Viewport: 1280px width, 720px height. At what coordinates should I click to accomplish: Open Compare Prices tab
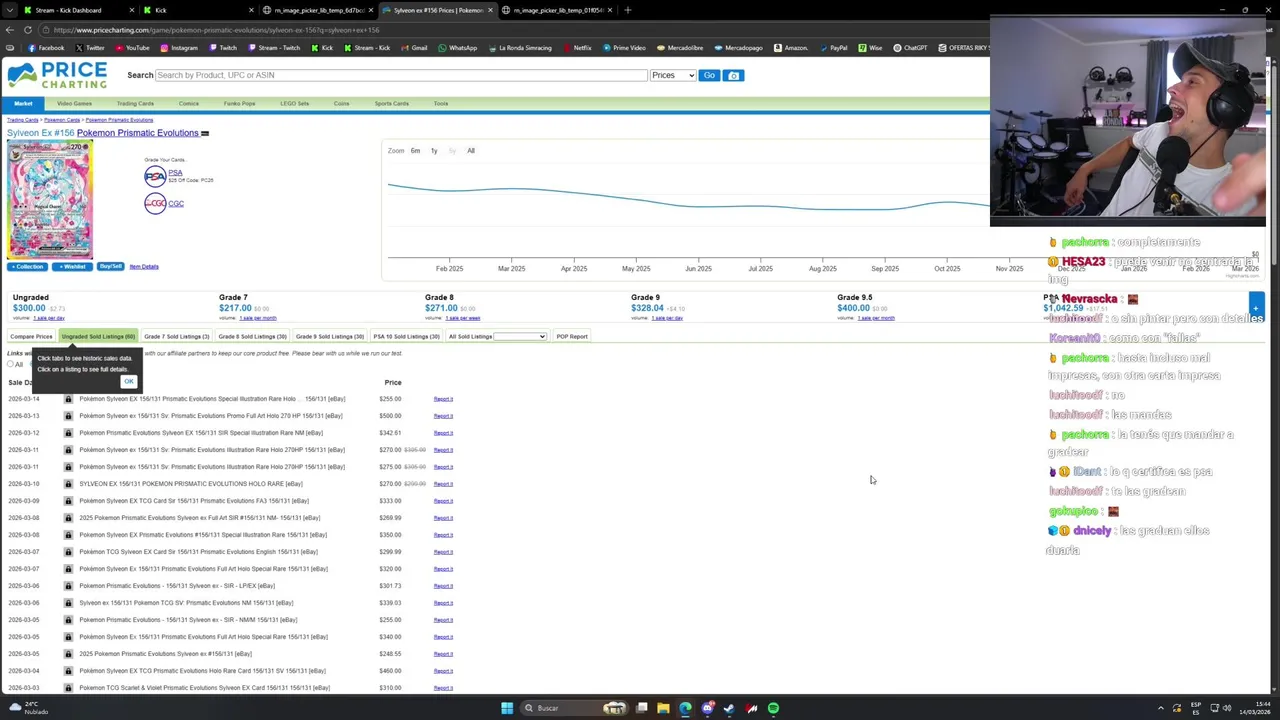(x=31, y=336)
